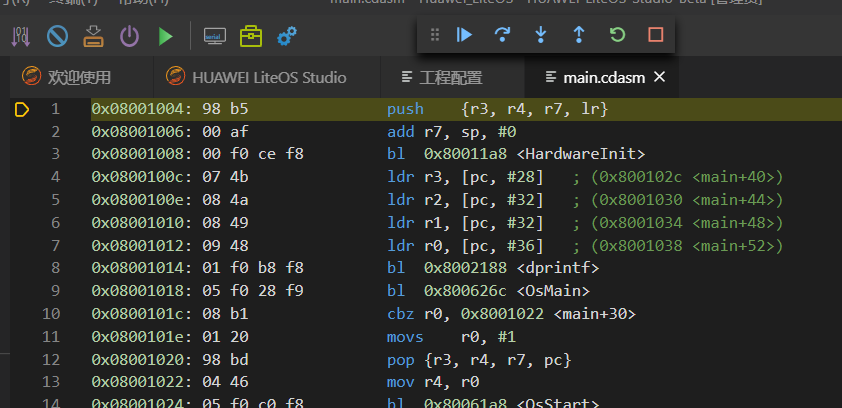The height and width of the screenshot is (408, 842).
Task: Click the 'bl 0x80011a8 <HardwareInit>' instruction
Action: click(x=516, y=155)
